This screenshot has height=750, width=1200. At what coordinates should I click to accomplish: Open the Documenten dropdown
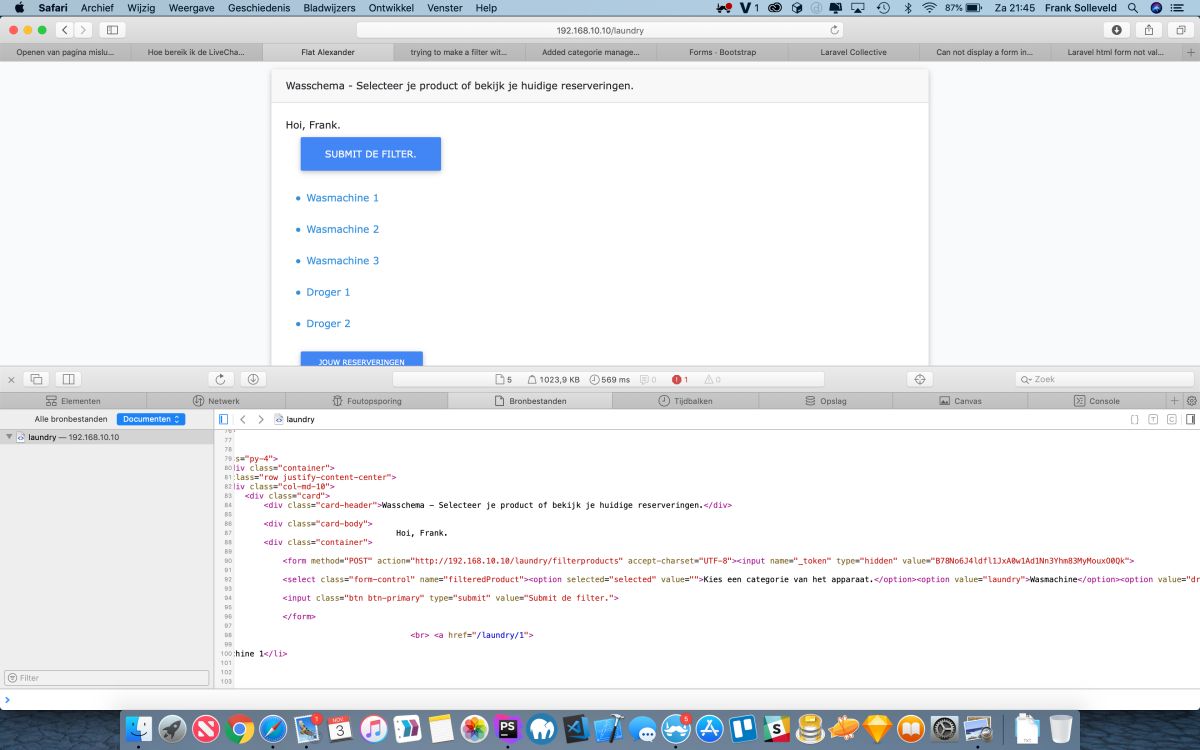pos(151,419)
